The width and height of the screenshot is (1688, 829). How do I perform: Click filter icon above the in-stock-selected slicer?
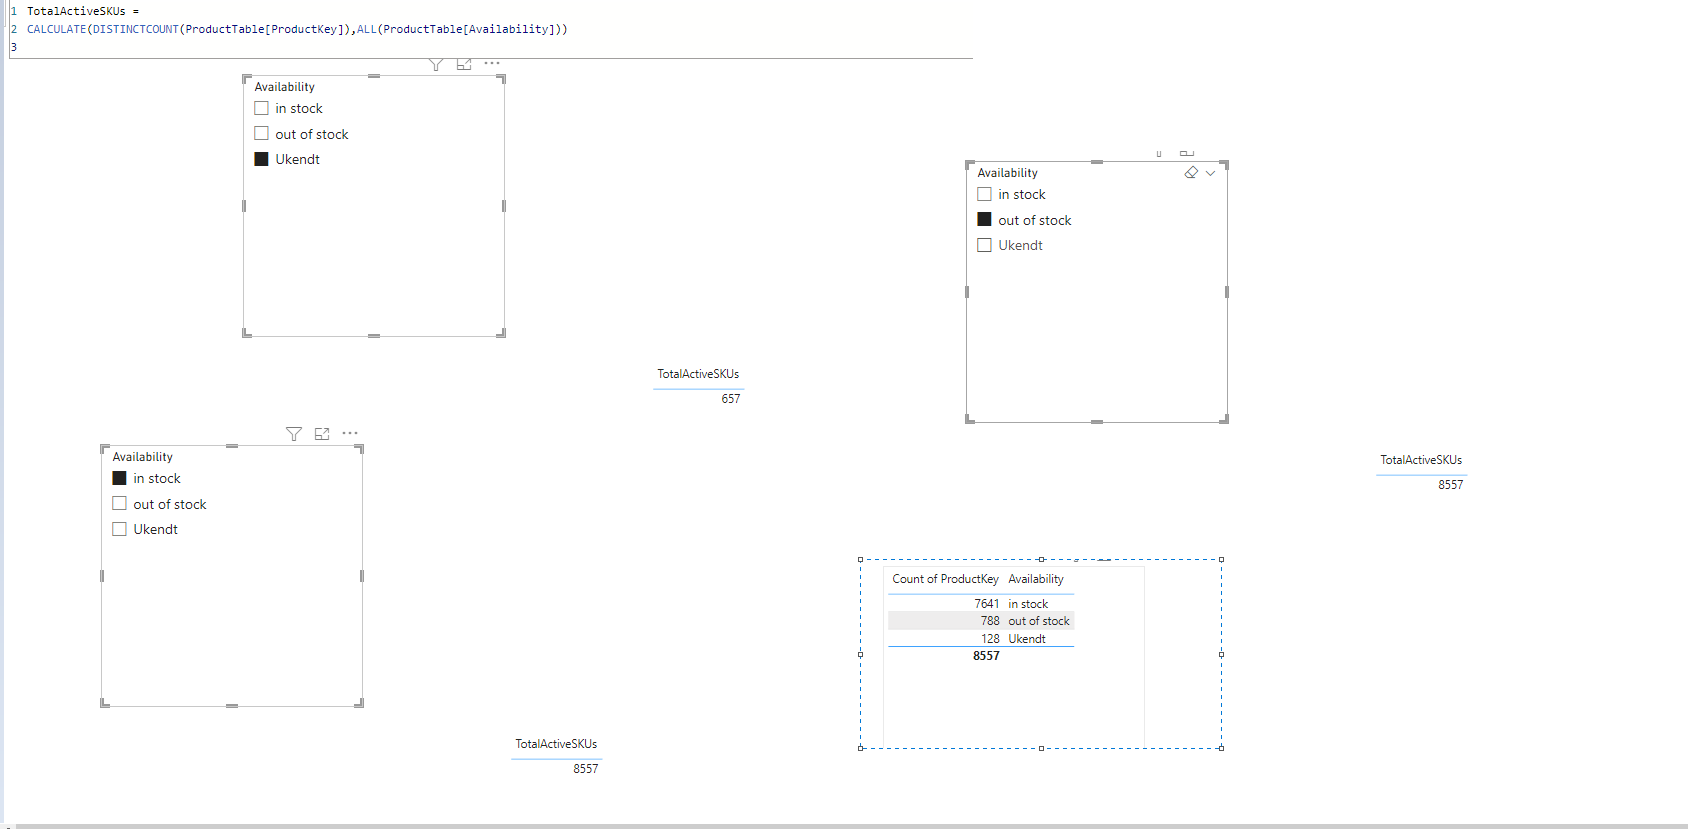294,434
